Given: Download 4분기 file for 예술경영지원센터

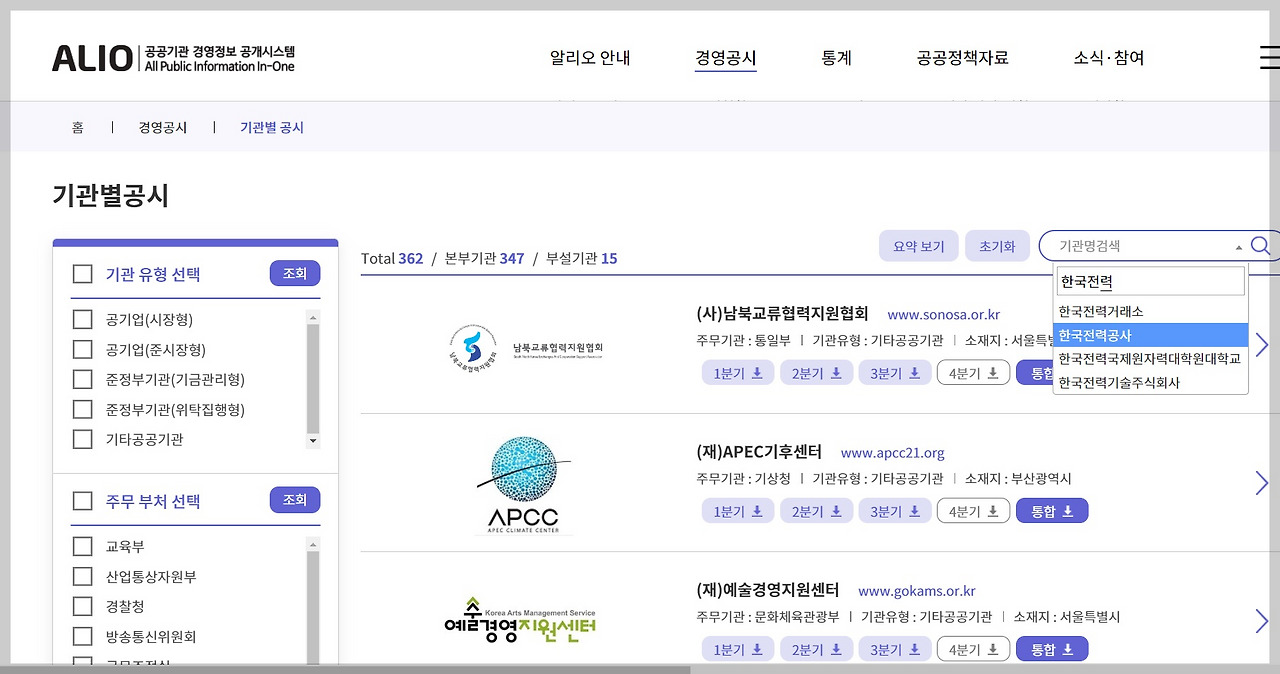Looking at the screenshot, I should 973,648.
